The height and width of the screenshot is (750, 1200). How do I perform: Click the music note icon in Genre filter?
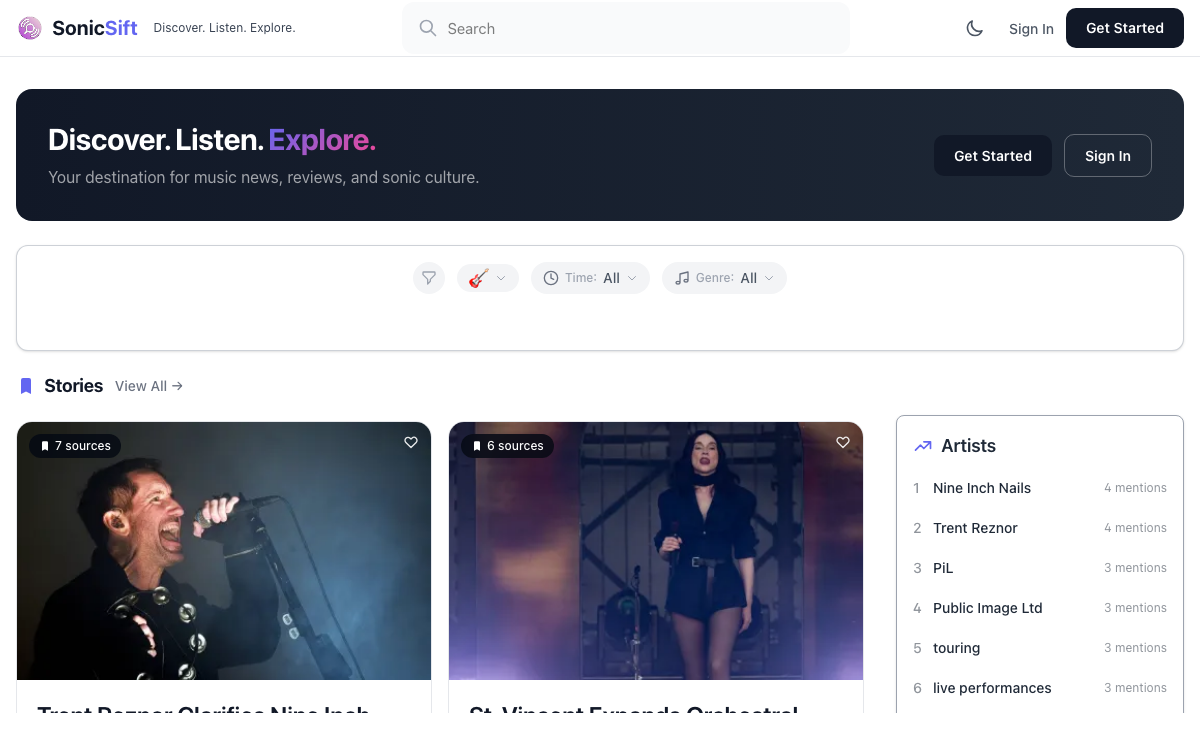pyautogui.click(x=682, y=277)
